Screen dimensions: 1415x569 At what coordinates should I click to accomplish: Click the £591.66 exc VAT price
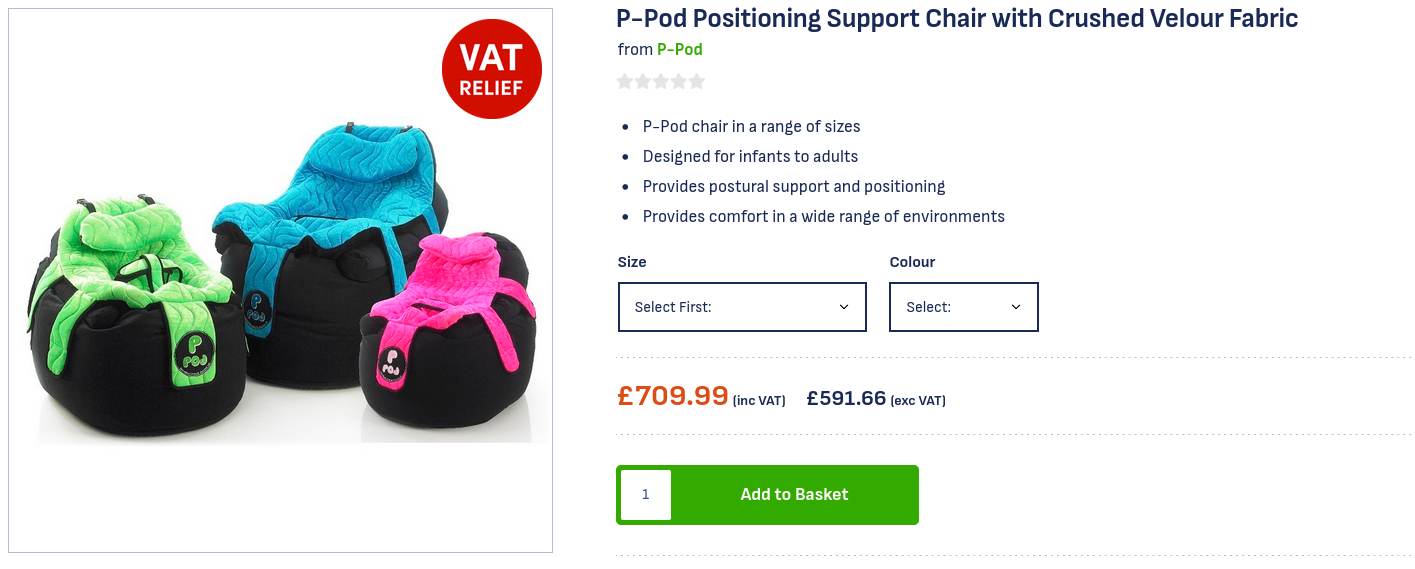pos(846,398)
